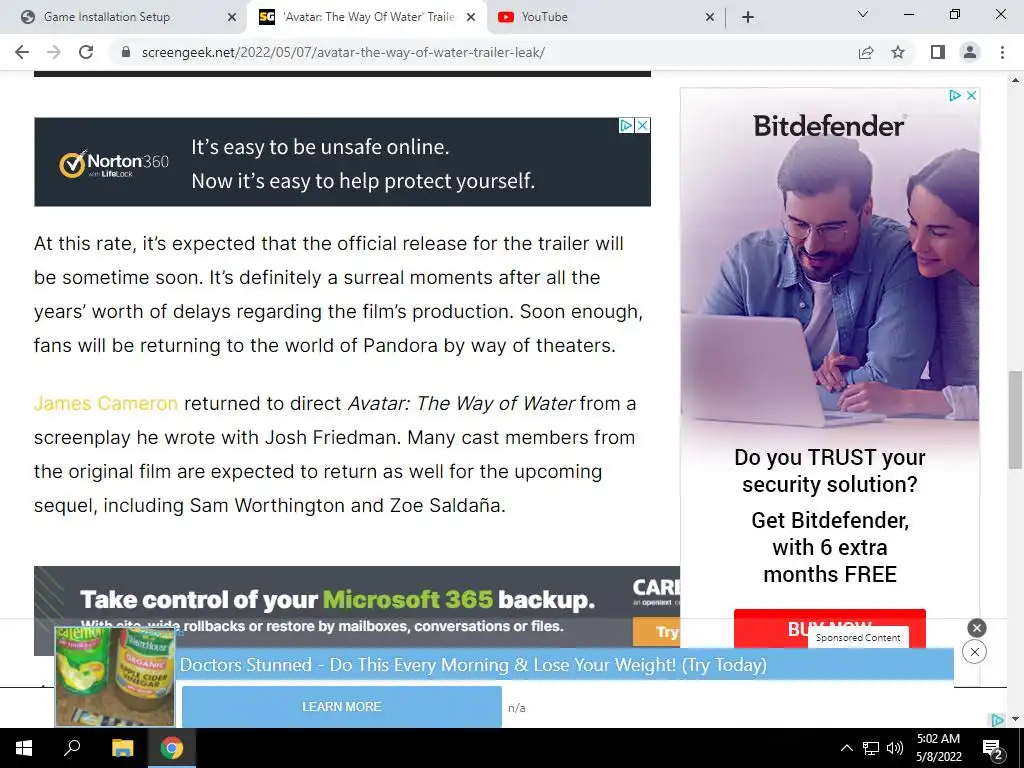Close the Game Installation Setup tab

coord(232,18)
